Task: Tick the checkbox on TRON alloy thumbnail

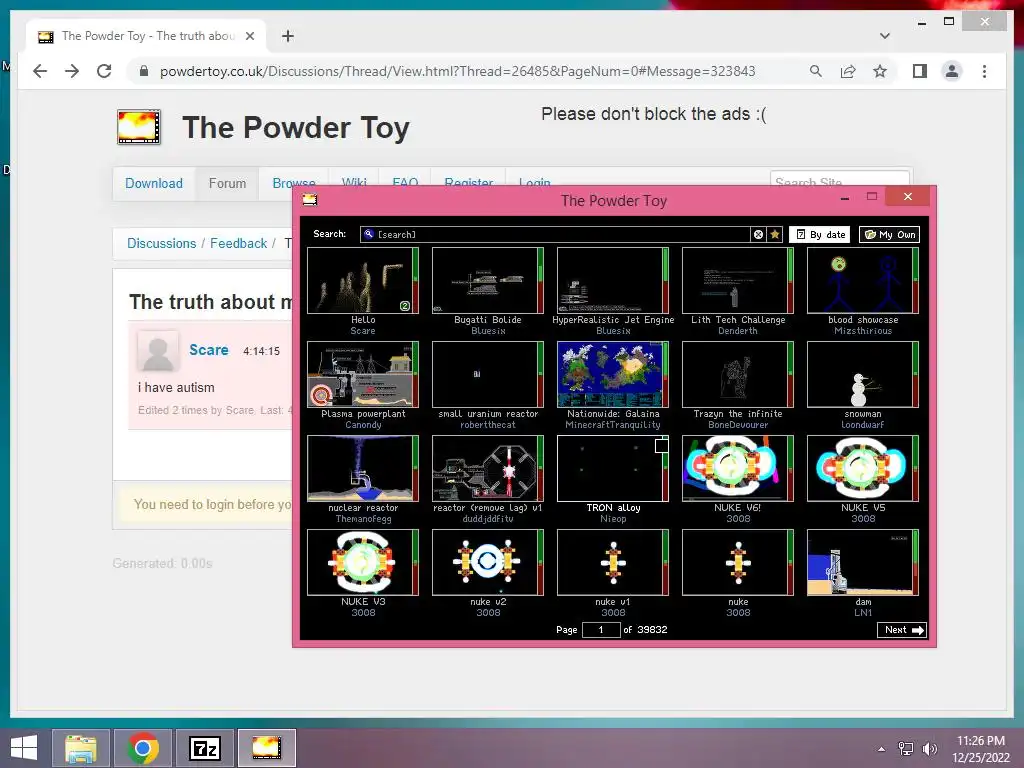Action: pos(662,445)
